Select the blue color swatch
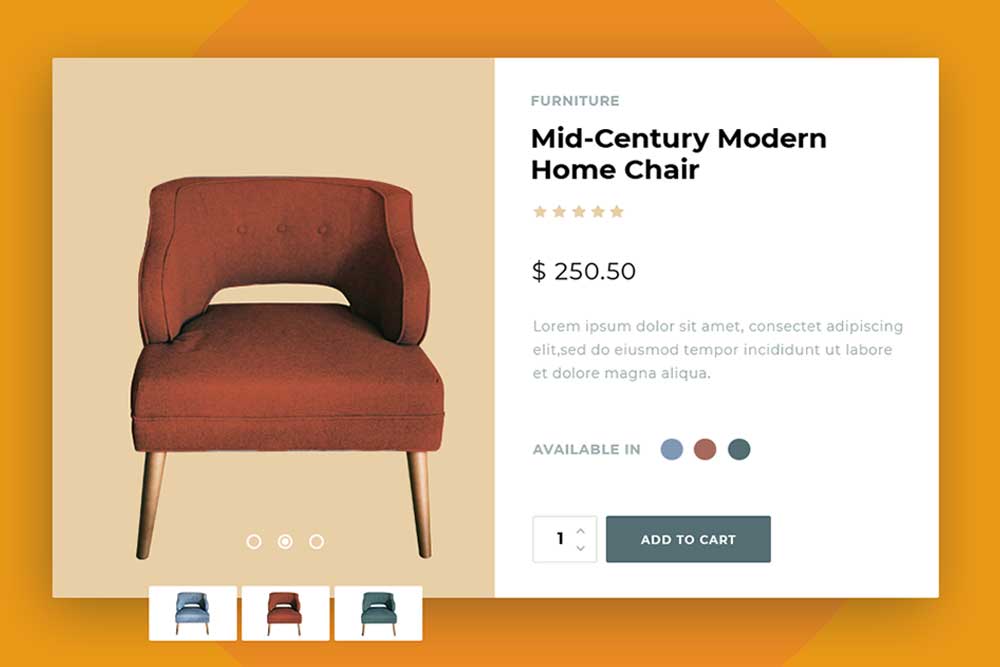This screenshot has width=1000, height=667. pos(671,449)
